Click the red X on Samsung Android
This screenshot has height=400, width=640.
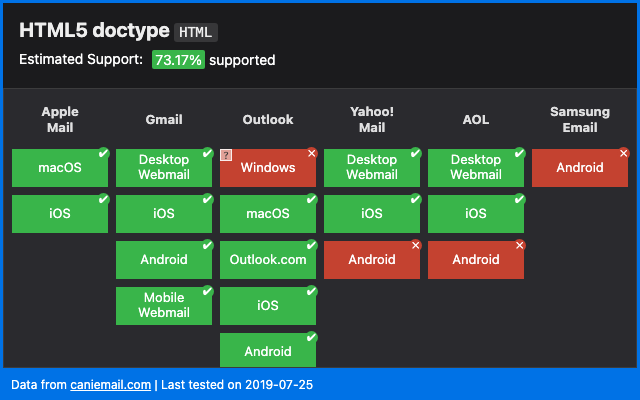623,153
